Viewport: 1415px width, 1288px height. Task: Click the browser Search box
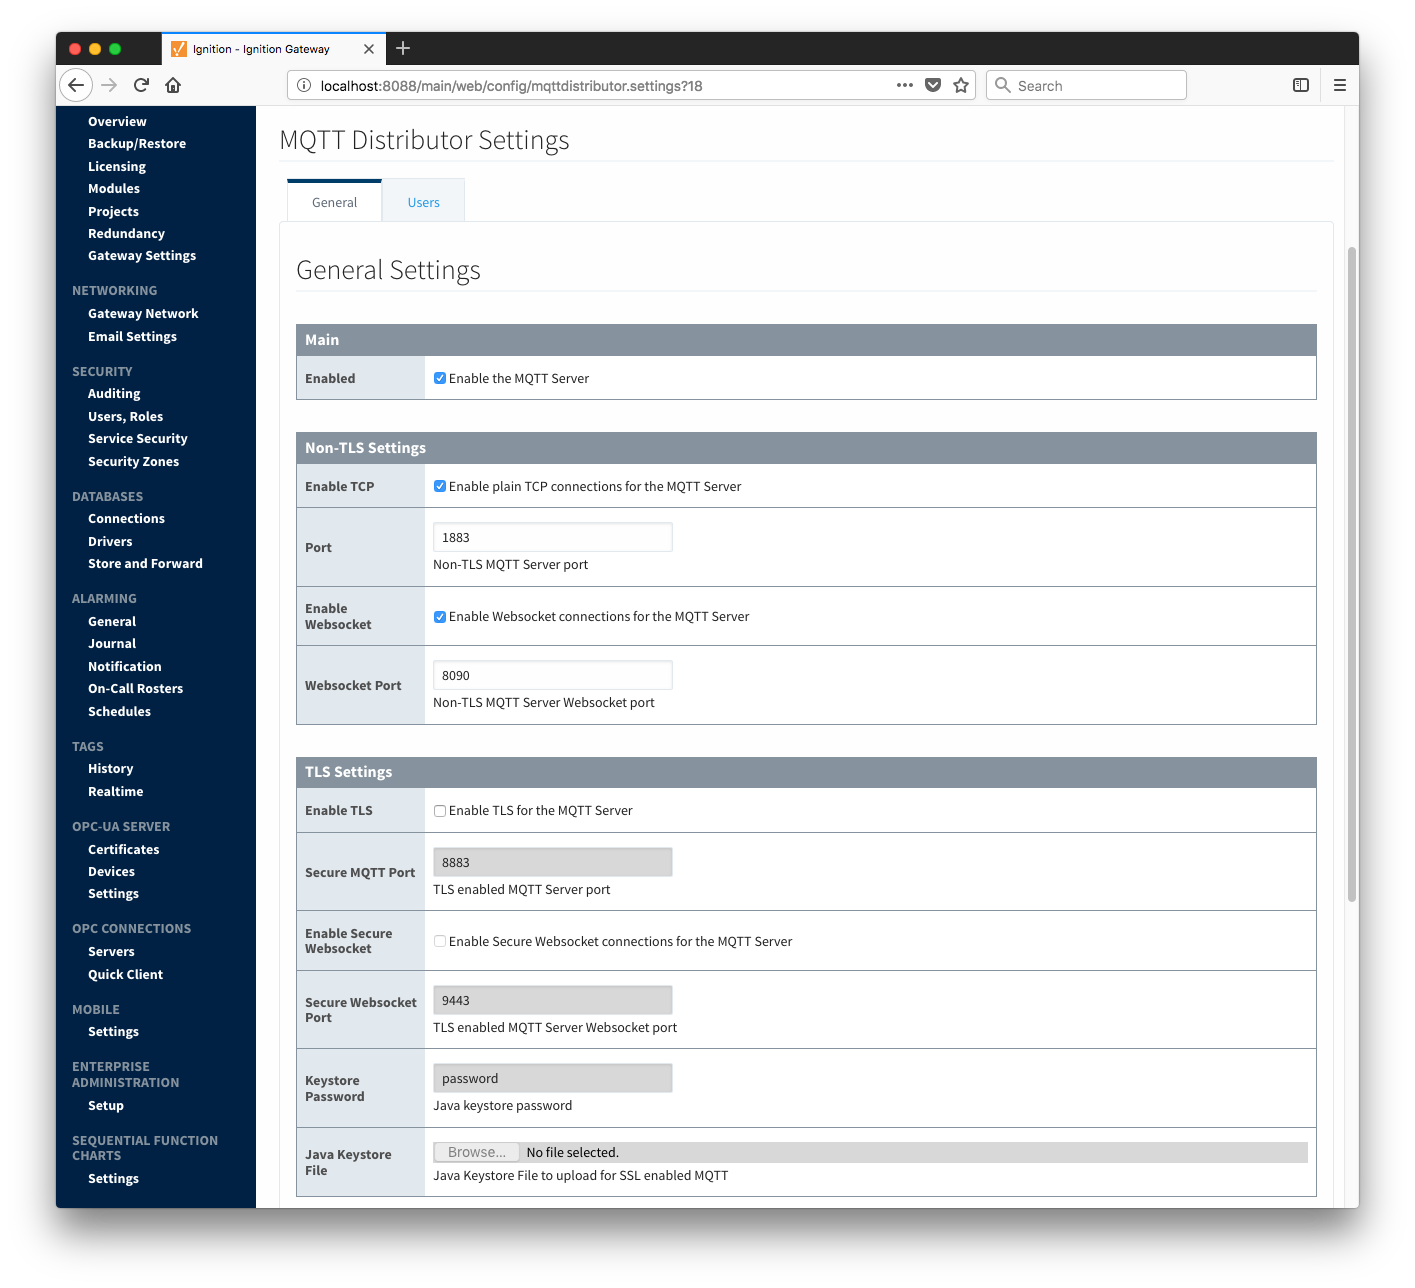tap(1086, 85)
